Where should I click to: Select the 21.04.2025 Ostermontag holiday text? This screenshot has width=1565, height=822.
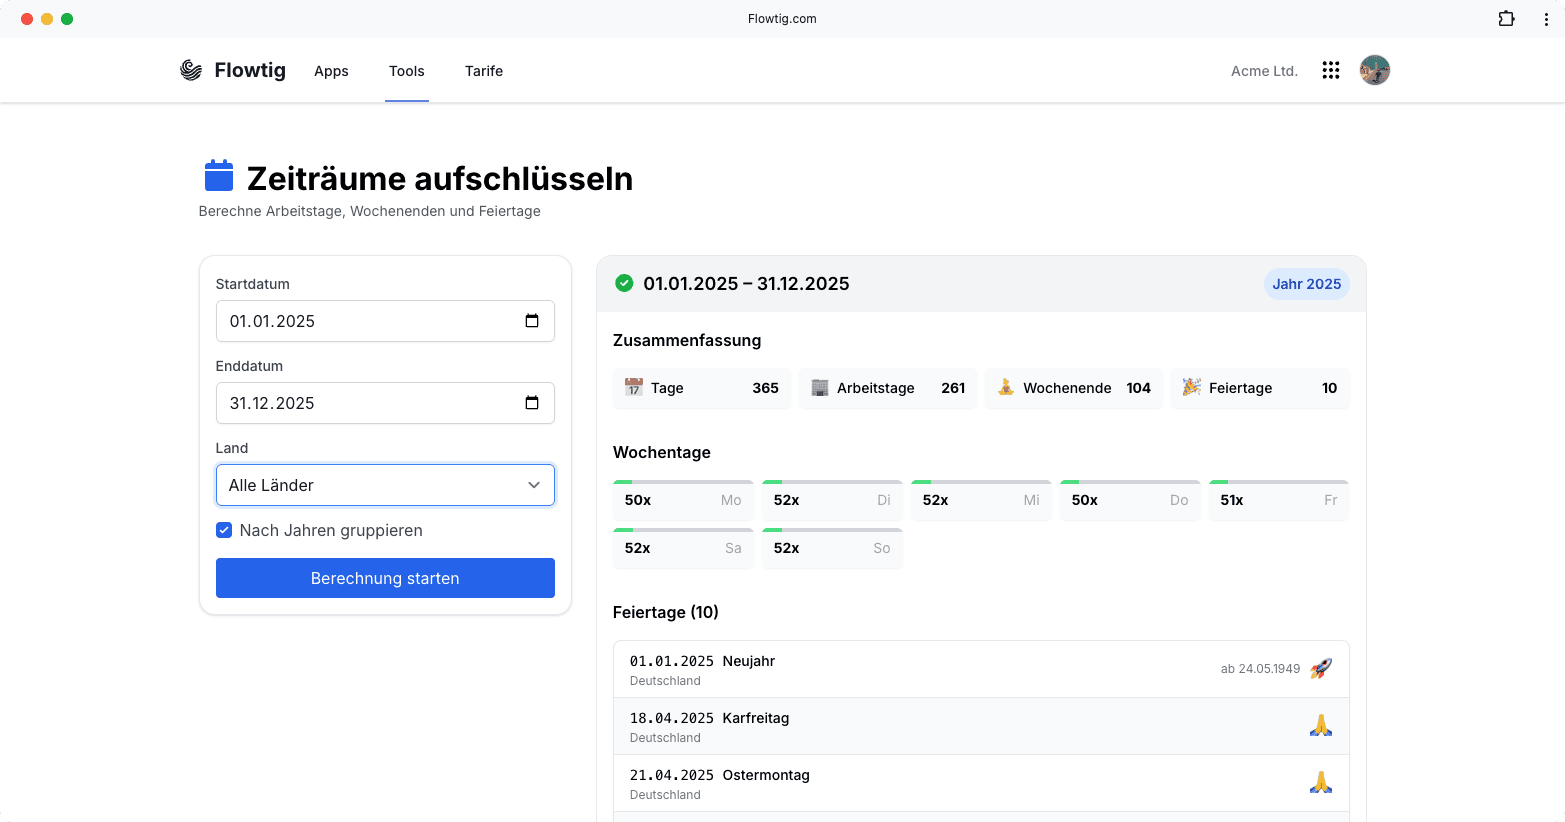(x=720, y=775)
